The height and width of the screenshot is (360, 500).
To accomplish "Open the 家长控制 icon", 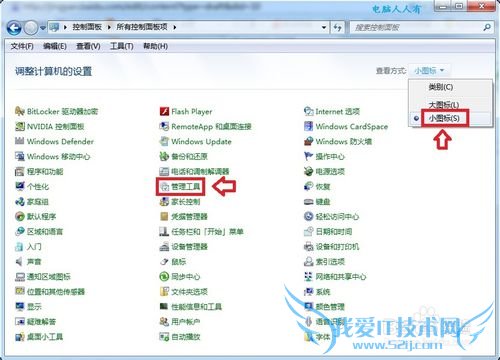I will [x=164, y=201].
